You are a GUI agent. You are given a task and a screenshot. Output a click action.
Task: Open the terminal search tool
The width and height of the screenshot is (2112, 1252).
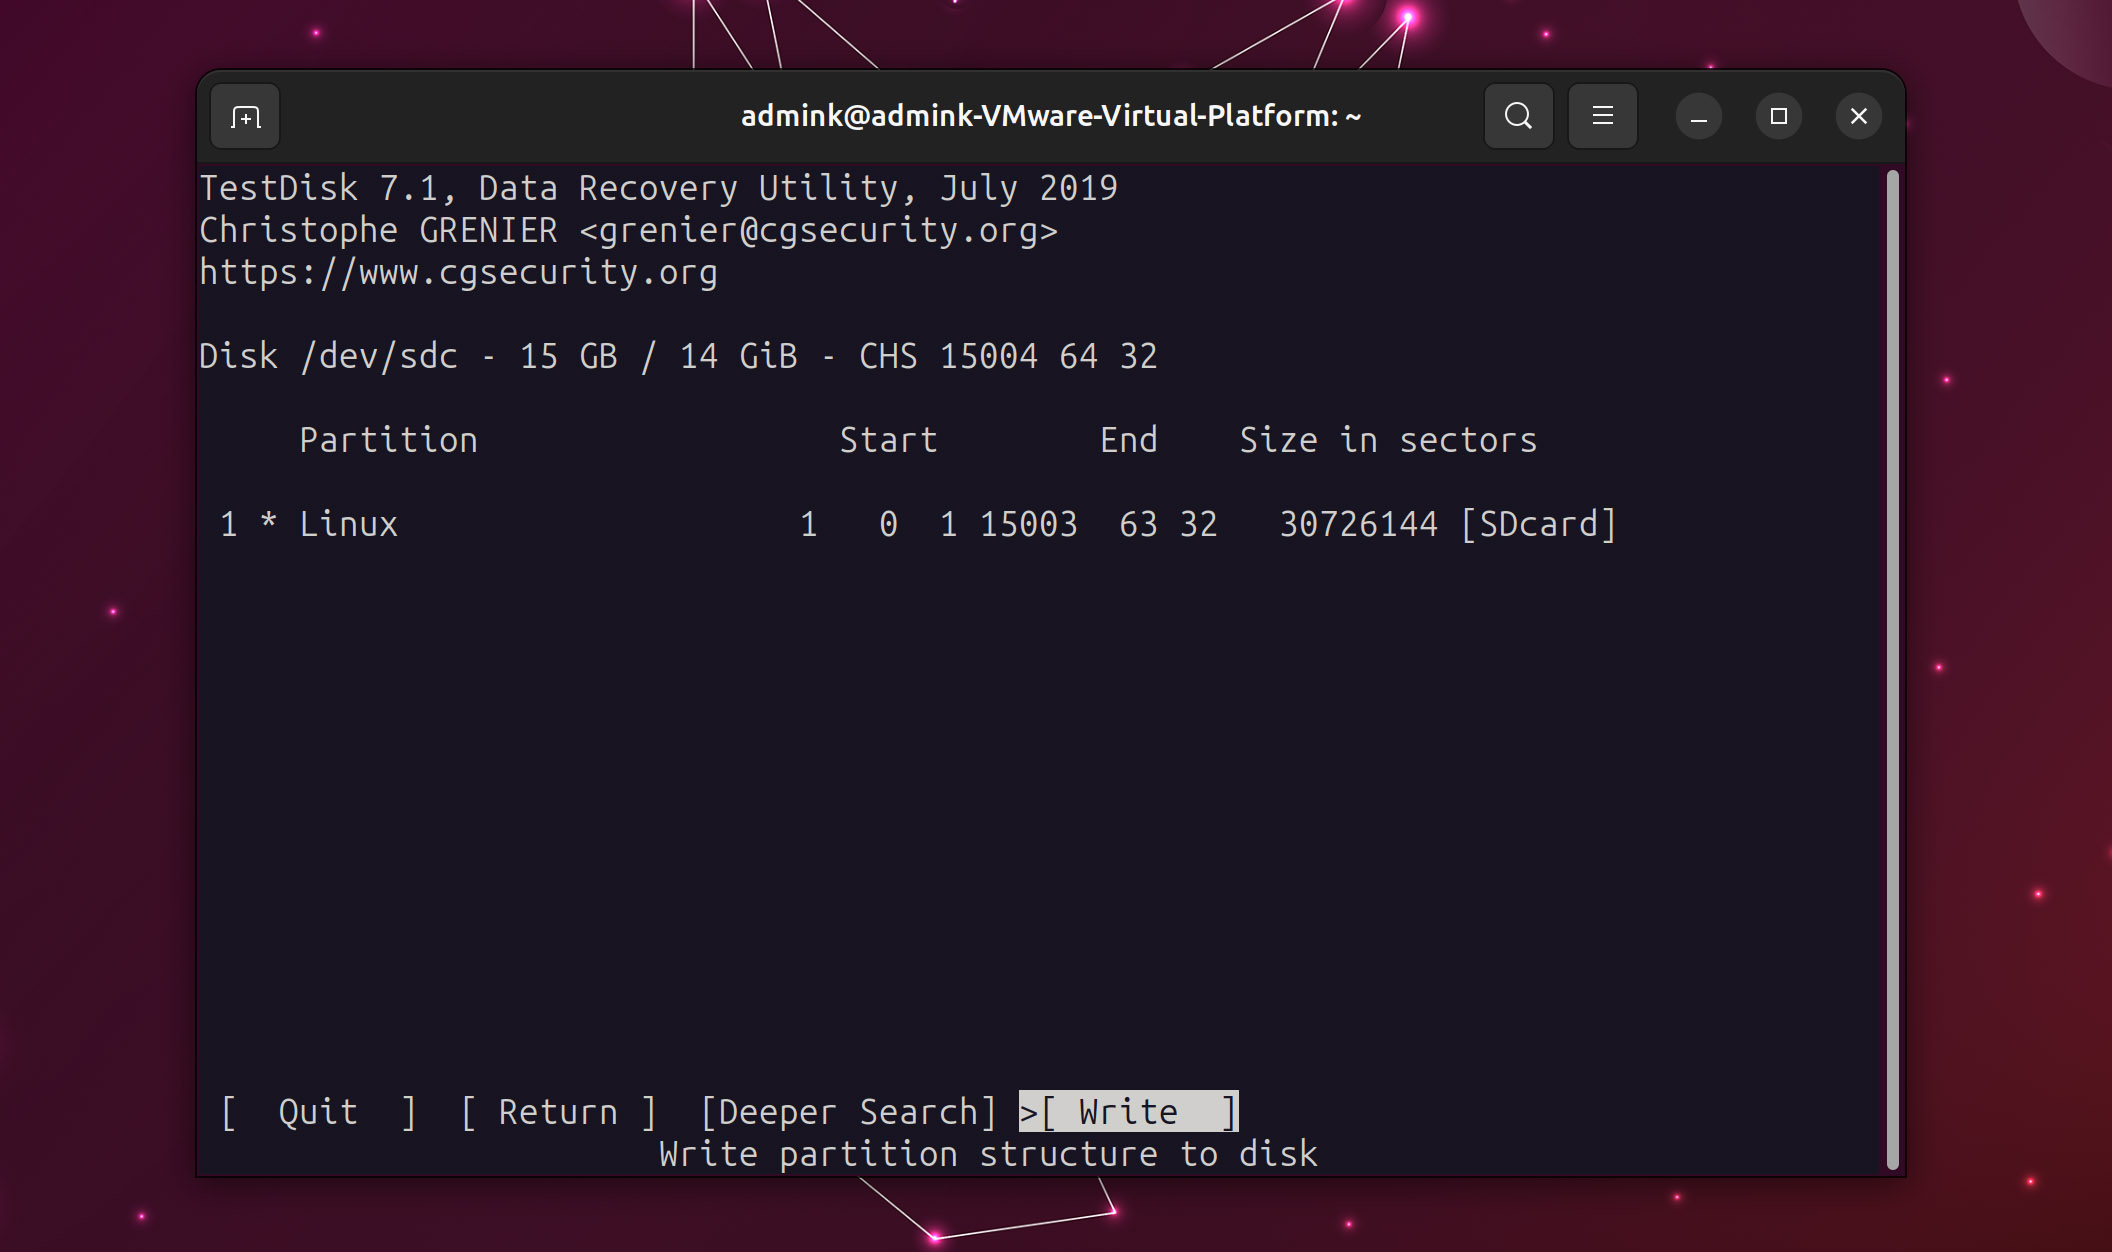(1518, 117)
